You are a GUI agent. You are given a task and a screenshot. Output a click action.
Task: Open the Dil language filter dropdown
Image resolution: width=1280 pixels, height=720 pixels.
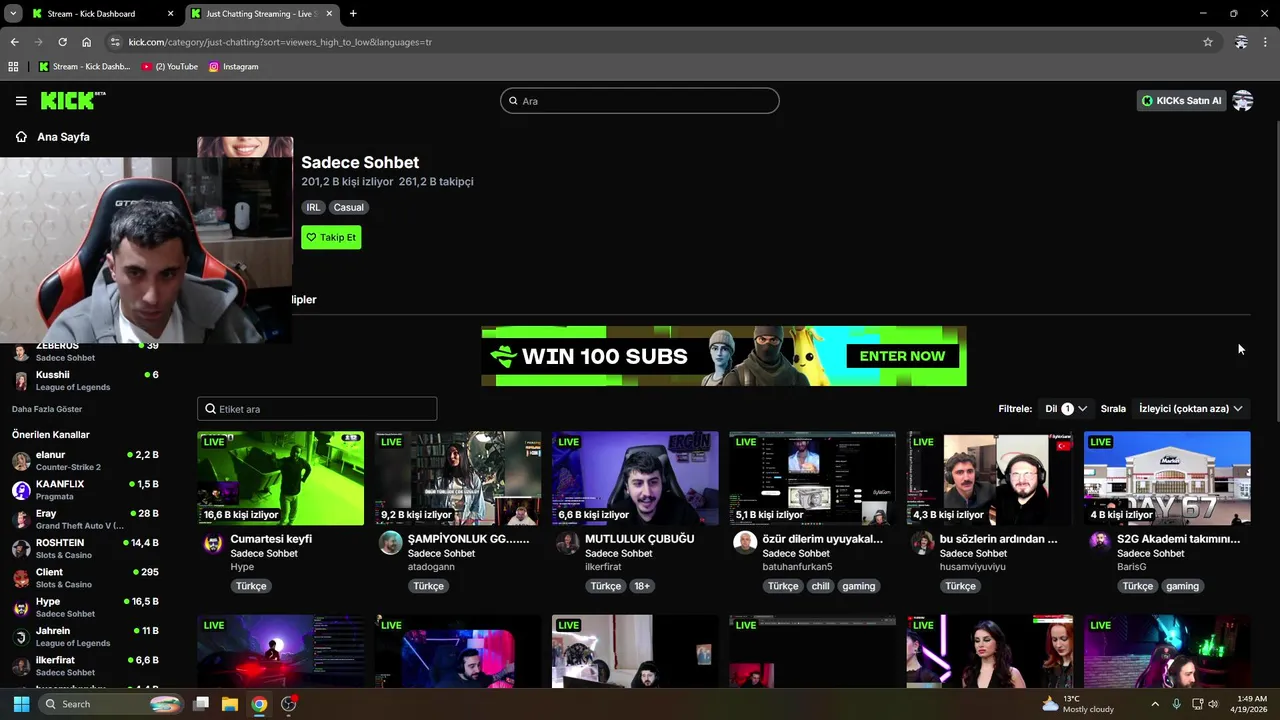(x=1066, y=409)
